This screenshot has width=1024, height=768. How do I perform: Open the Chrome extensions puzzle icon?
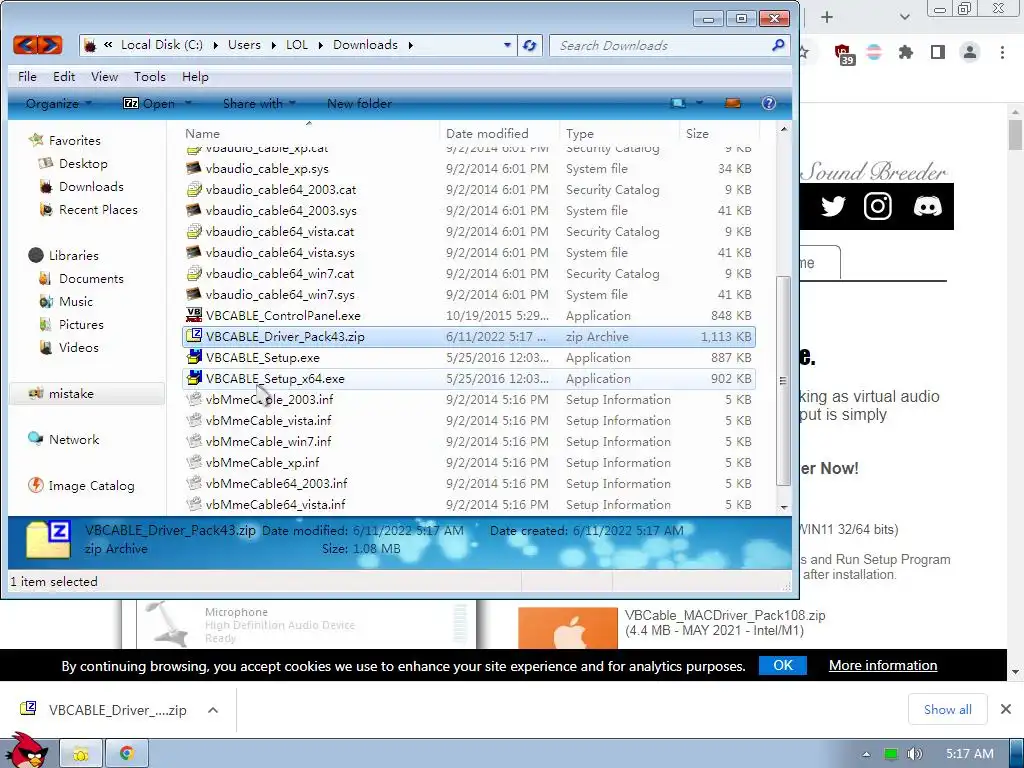pyautogui.click(x=906, y=52)
